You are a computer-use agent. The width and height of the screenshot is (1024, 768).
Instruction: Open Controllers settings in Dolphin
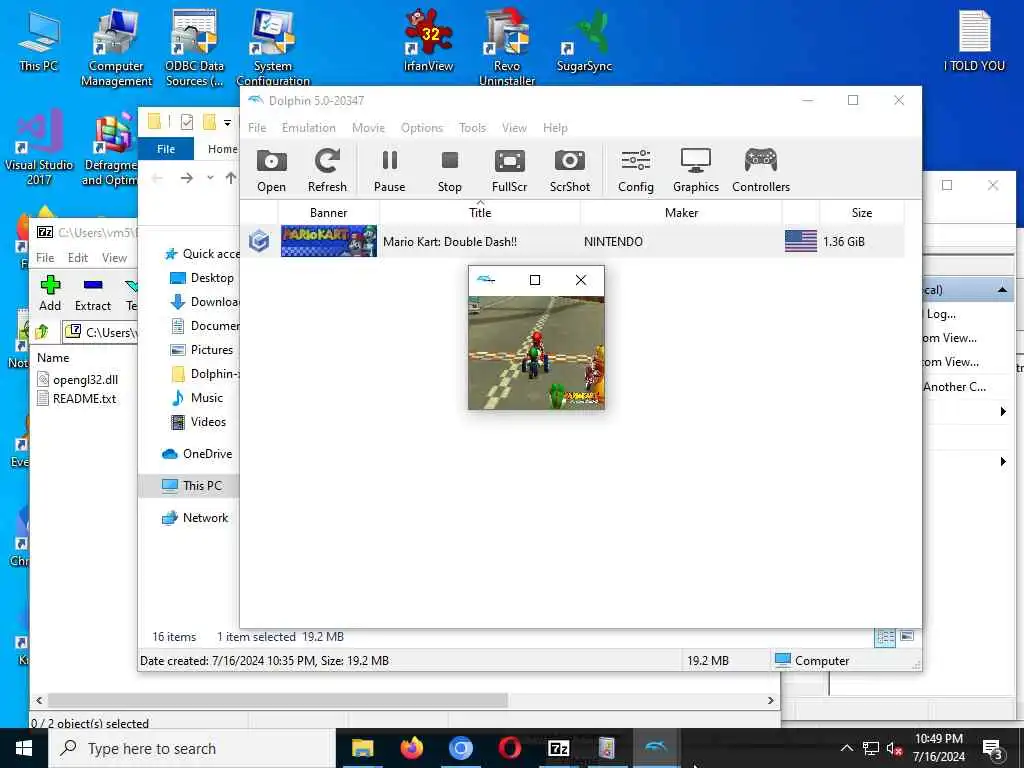(761, 170)
